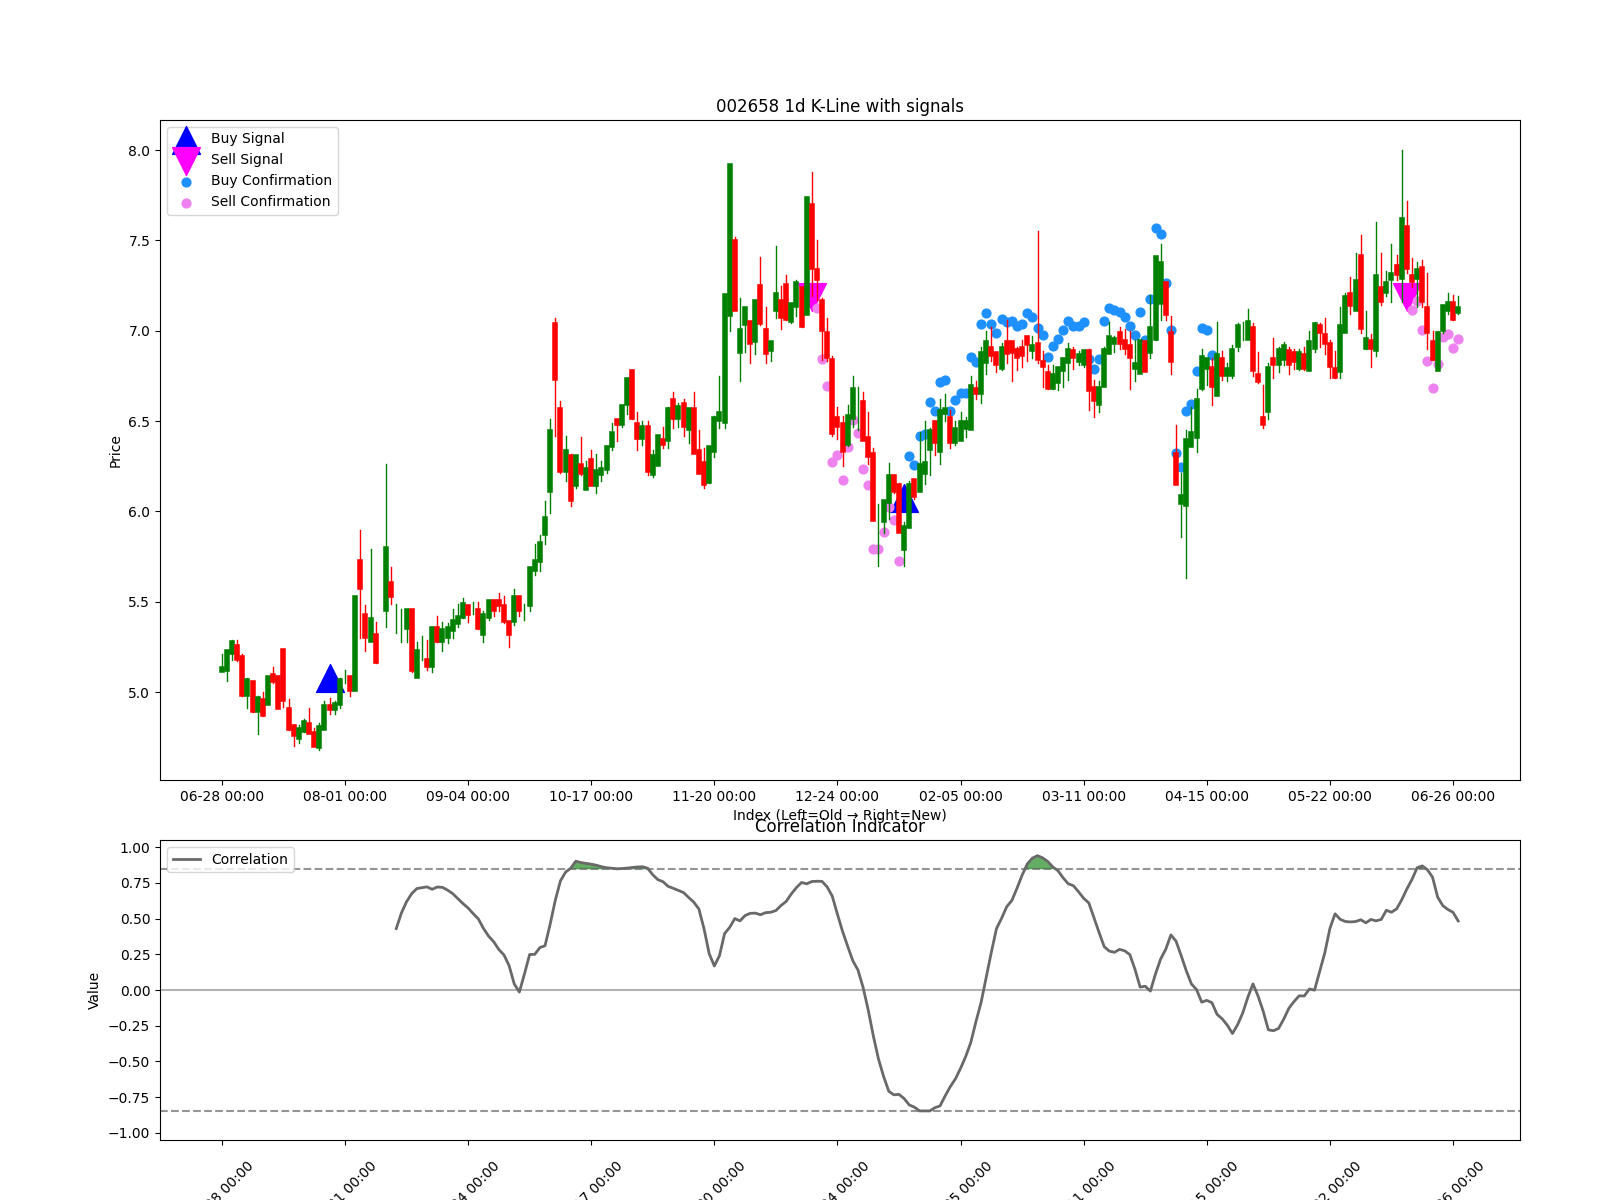The width and height of the screenshot is (1600, 1200).
Task: Click the '02-05 00:00' date tick label
Action: pyautogui.click(x=961, y=796)
